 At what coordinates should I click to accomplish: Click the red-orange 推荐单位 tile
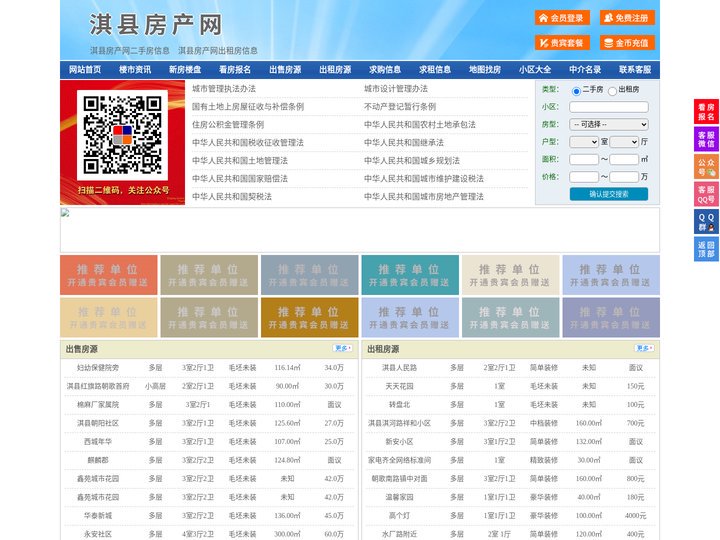[x=109, y=275]
